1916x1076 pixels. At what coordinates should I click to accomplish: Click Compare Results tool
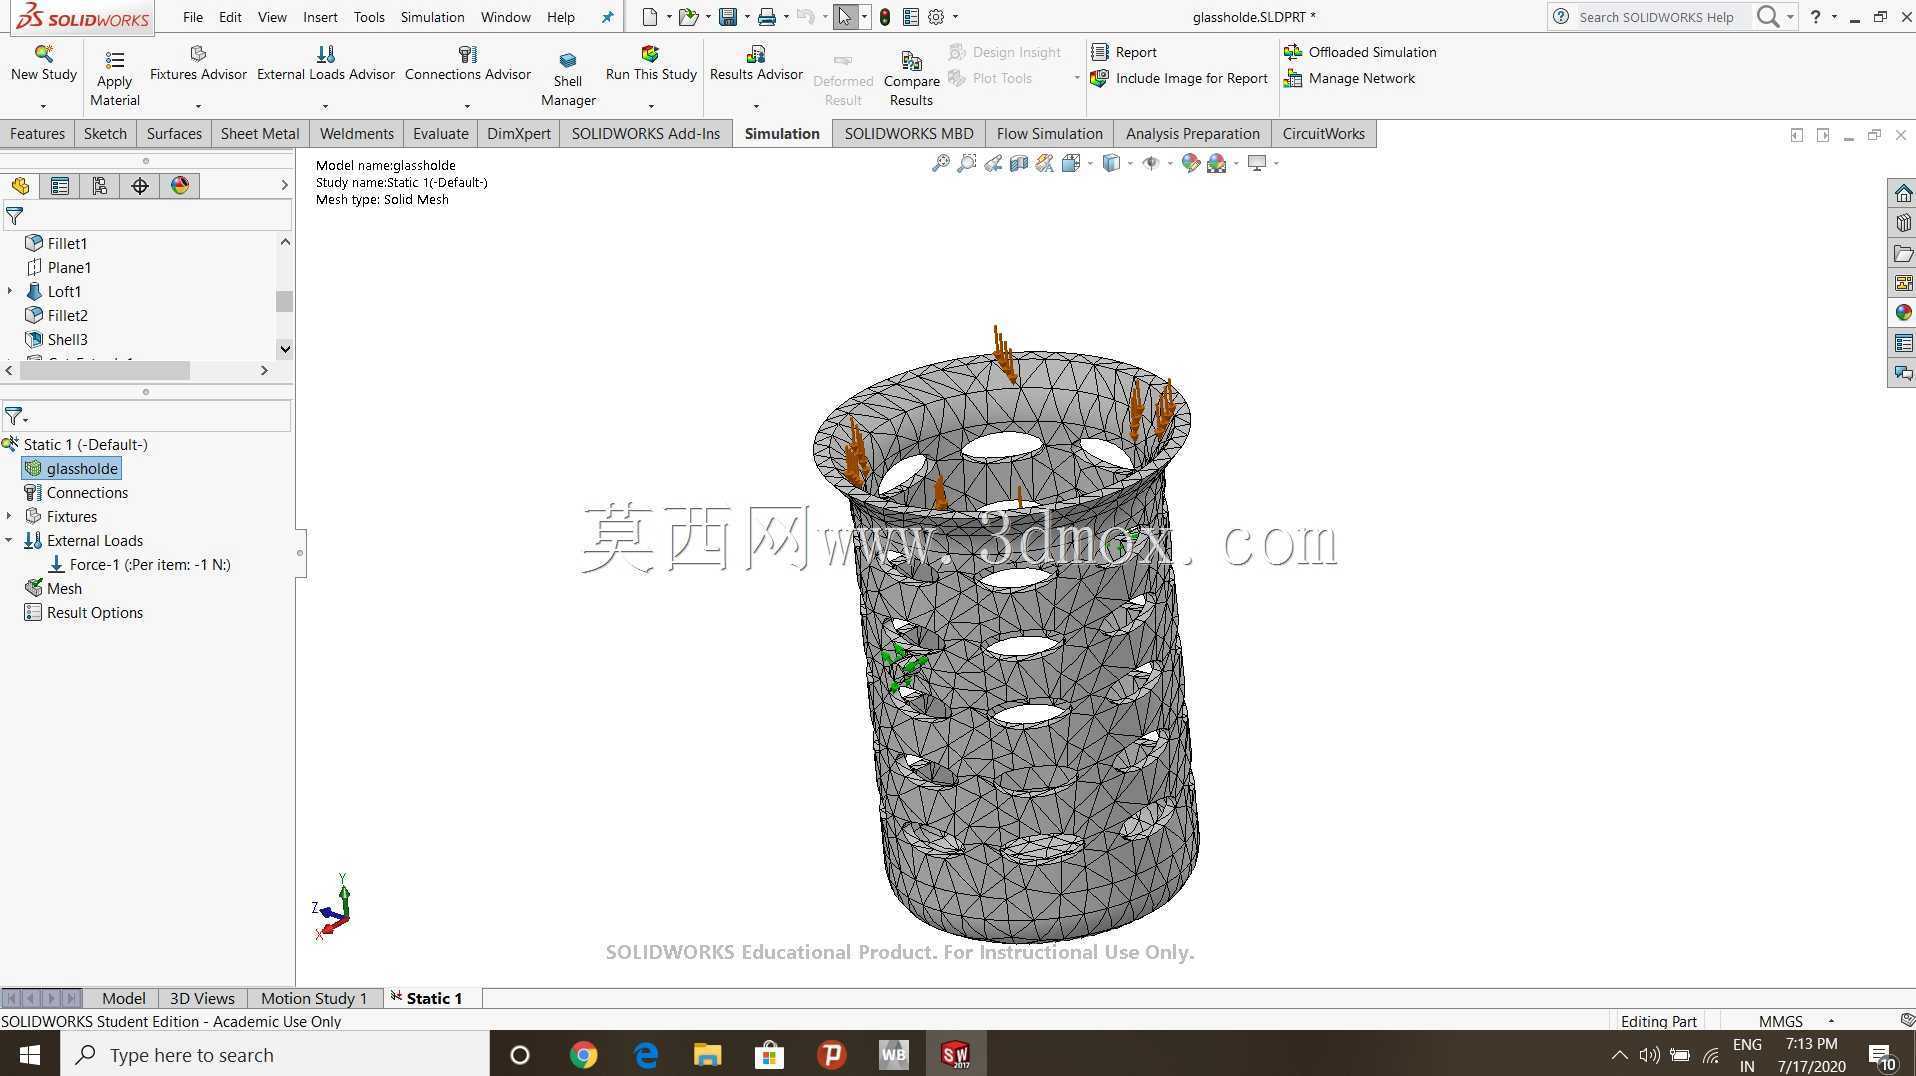click(x=911, y=78)
